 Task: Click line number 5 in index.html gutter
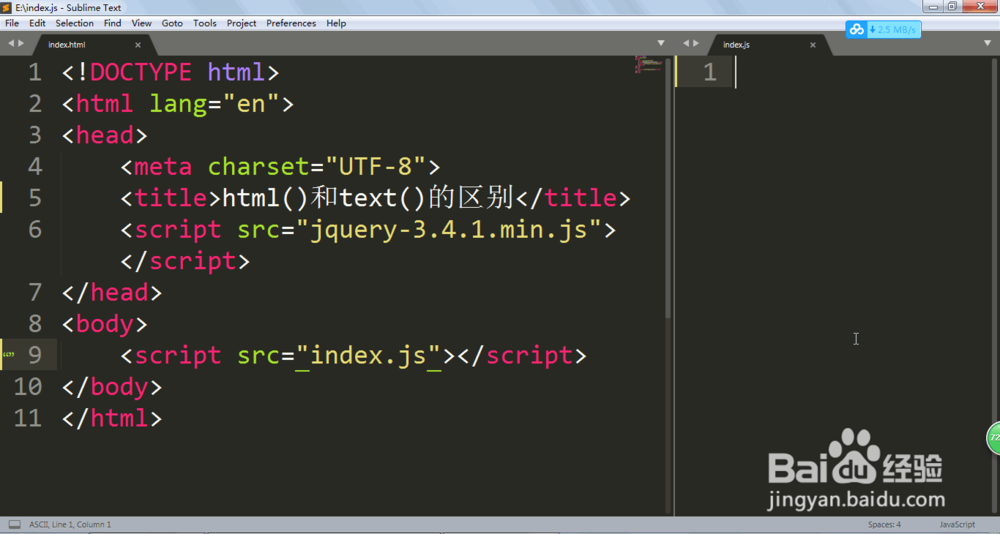(x=35, y=198)
